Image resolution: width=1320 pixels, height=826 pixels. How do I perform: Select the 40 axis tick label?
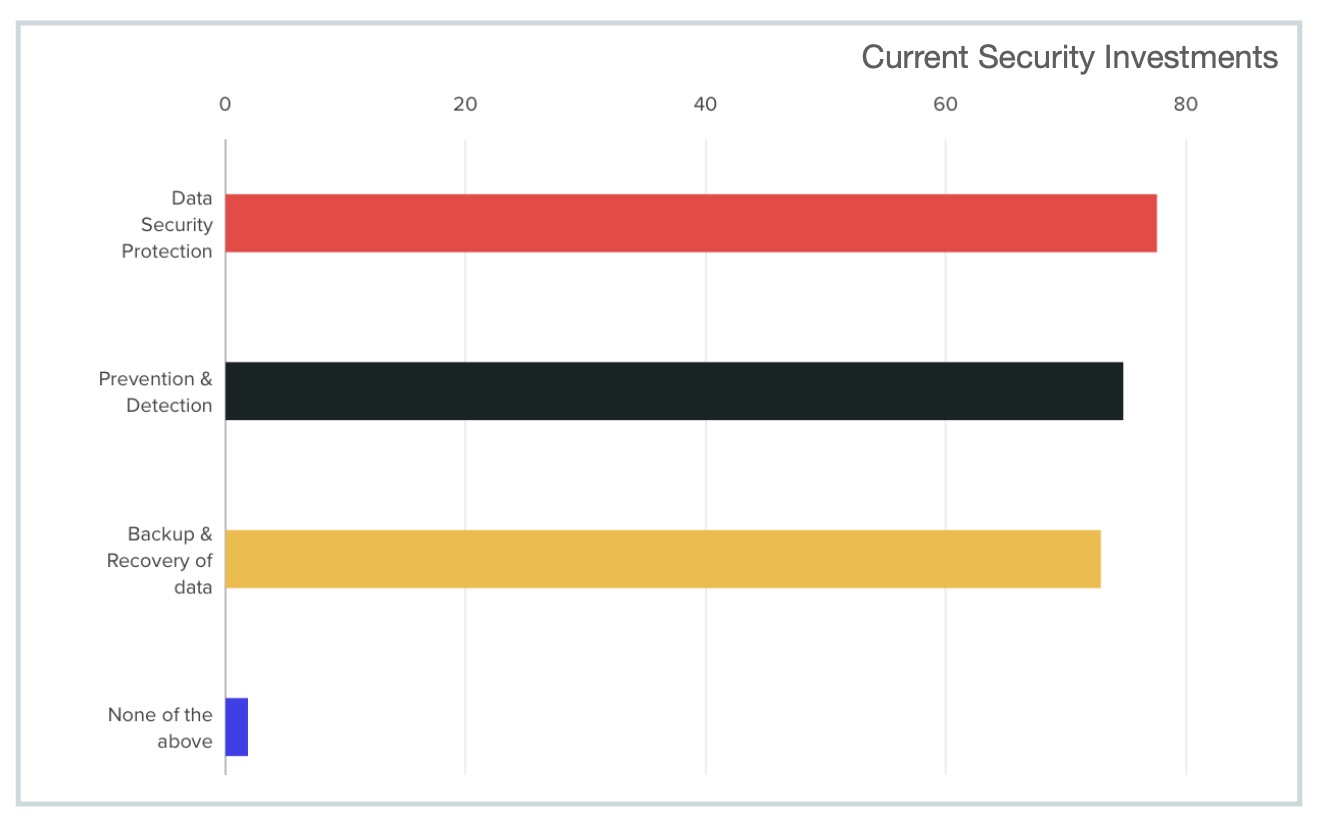pos(706,104)
